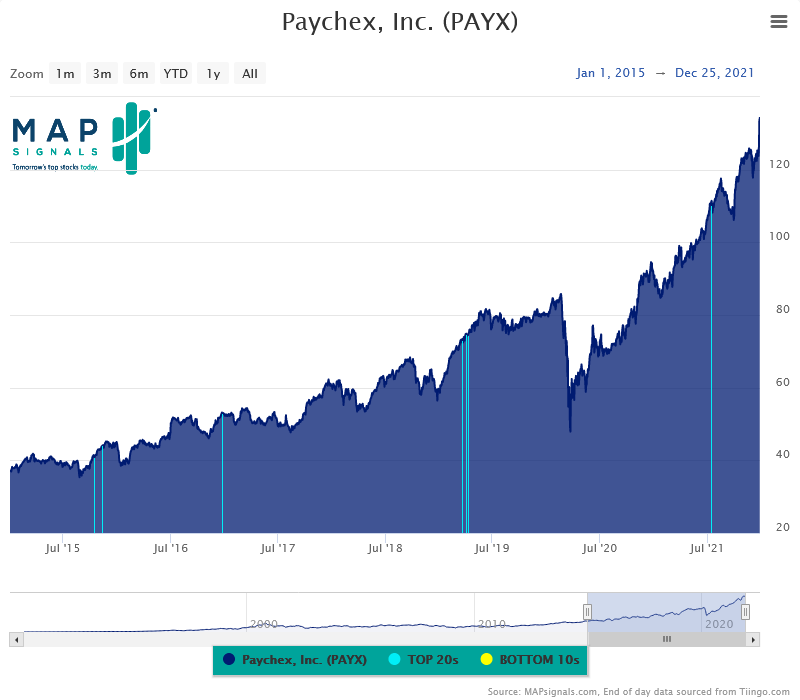This screenshot has width=800, height=700.
Task: Edit the Dec 25, 2021 end date
Action: click(x=714, y=73)
